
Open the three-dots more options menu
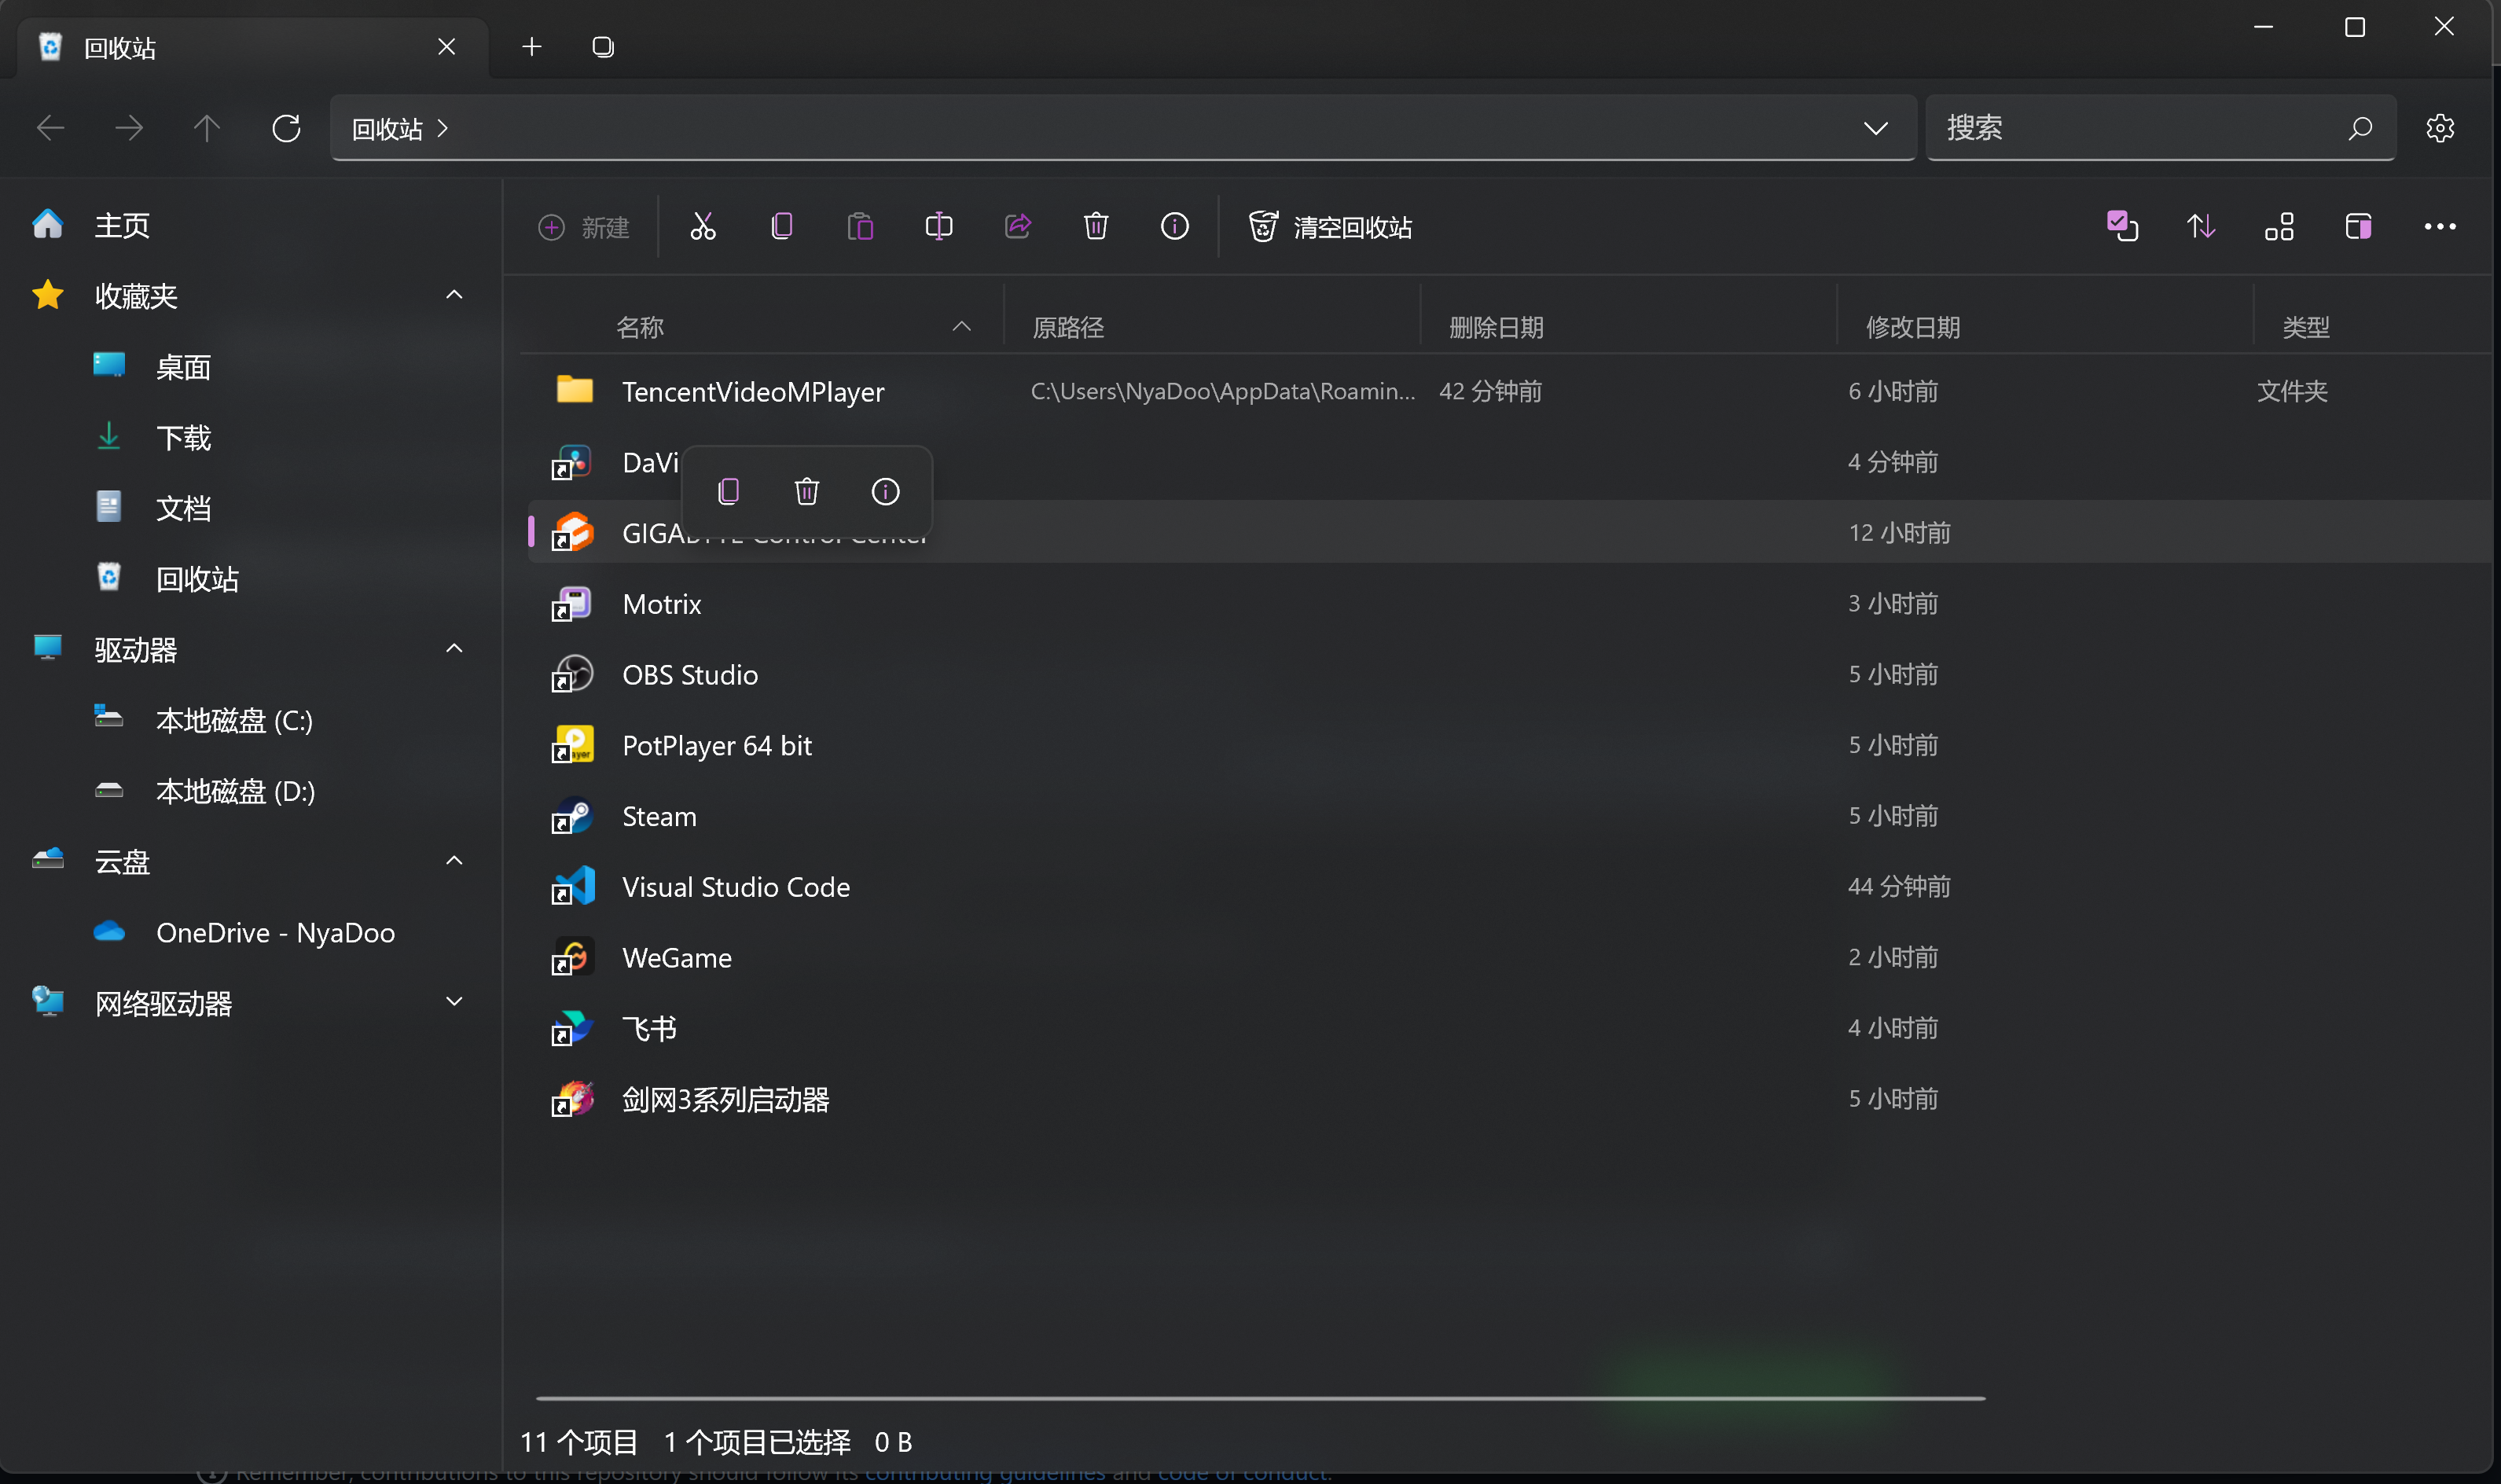[x=2439, y=227]
